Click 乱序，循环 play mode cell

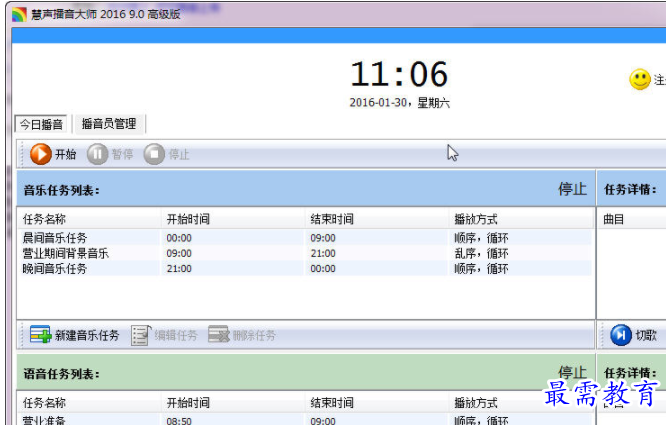click(x=481, y=253)
